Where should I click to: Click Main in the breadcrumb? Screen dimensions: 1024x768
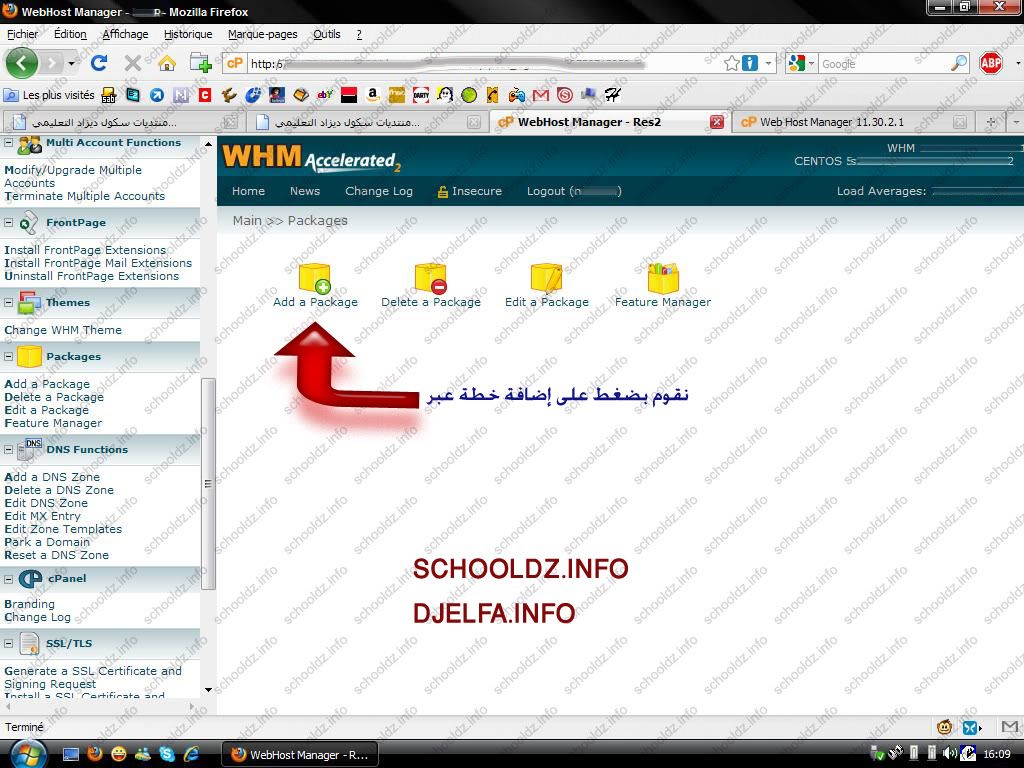coord(247,221)
